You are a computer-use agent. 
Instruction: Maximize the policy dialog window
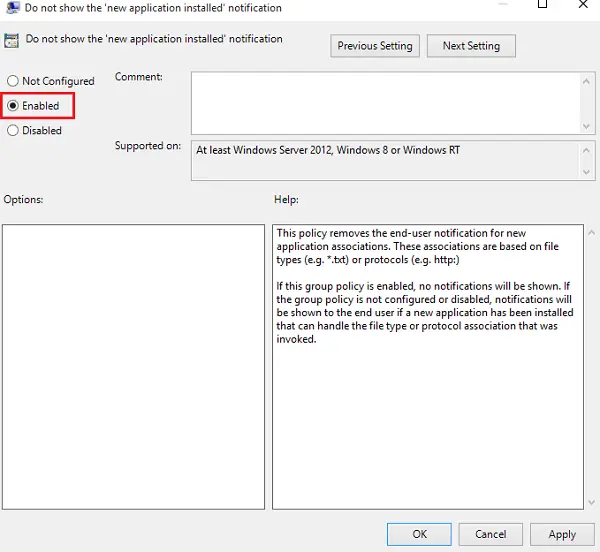pos(542,5)
